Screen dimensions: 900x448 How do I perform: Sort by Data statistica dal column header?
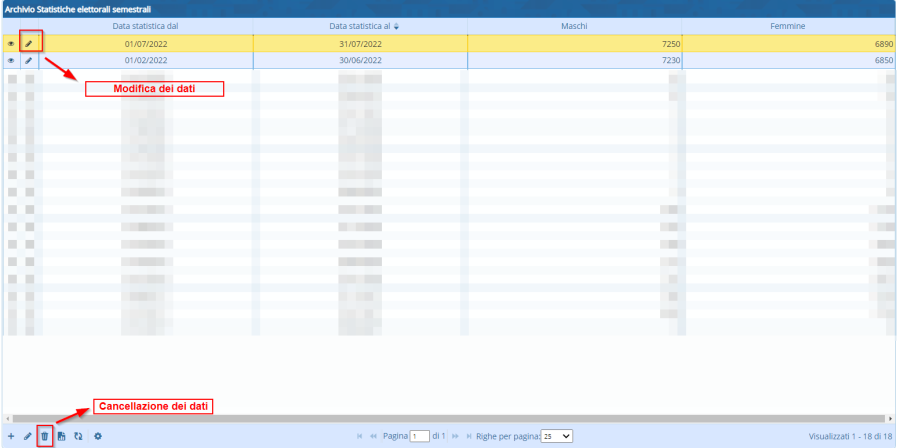click(145, 26)
